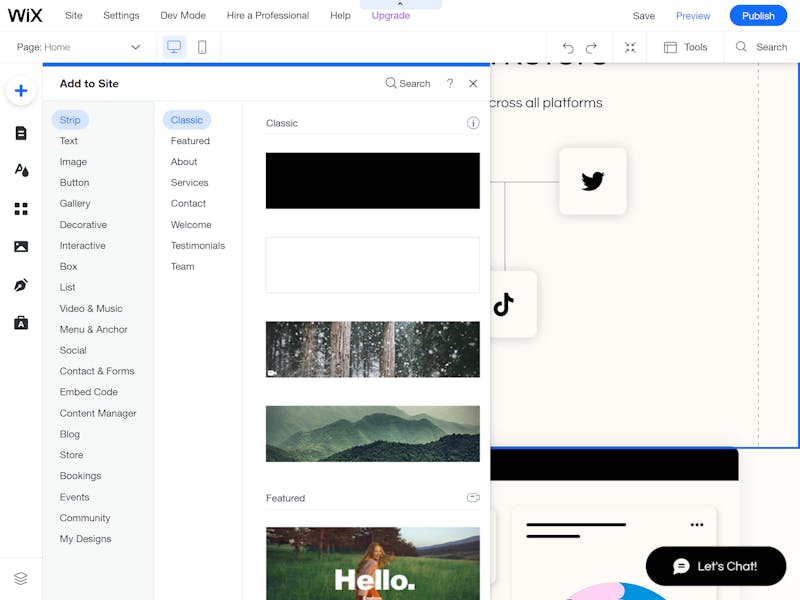This screenshot has width=800, height=600.
Task: Choose the Welcome strip subcategory
Action: tap(191, 224)
